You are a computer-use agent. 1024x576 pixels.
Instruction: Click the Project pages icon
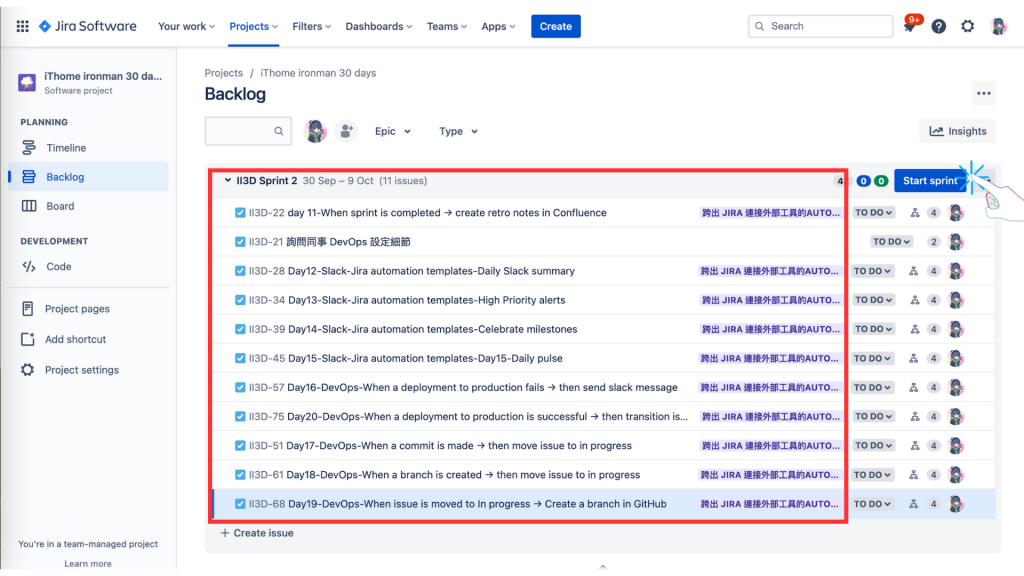(x=27, y=308)
